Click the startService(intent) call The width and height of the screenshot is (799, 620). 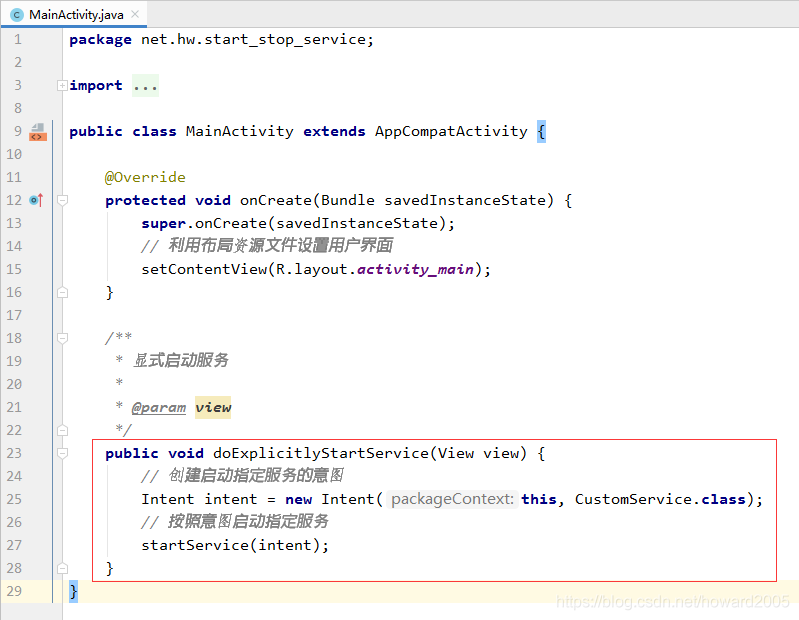(235, 545)
